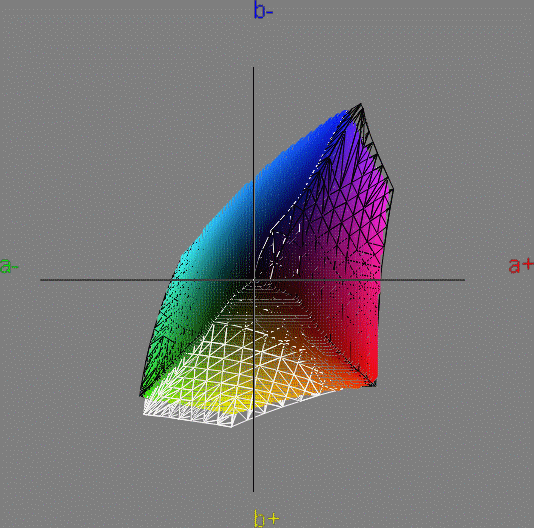
Task: Select the top peak of black wireframe
Action: point(361,104)
